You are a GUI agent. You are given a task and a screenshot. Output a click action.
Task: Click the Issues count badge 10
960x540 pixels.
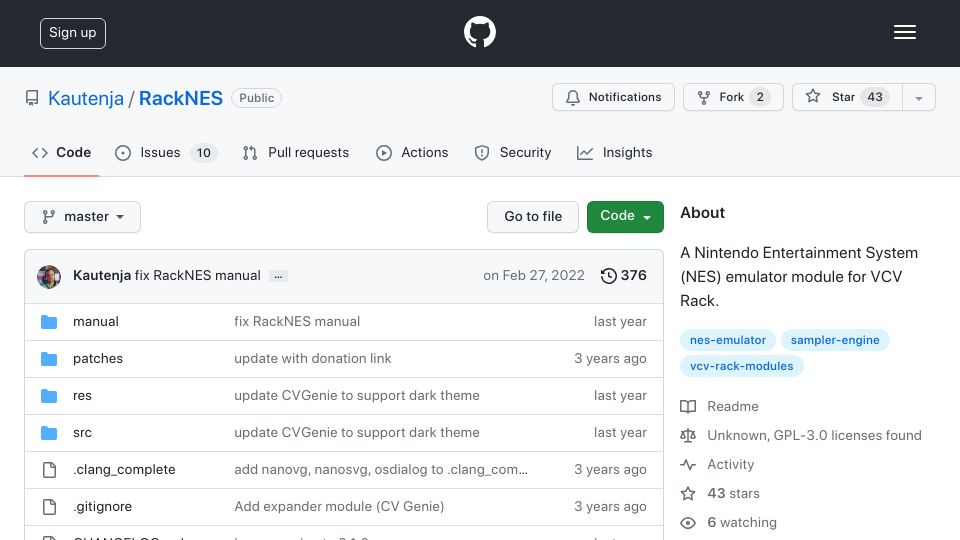[x=203, y=152]
